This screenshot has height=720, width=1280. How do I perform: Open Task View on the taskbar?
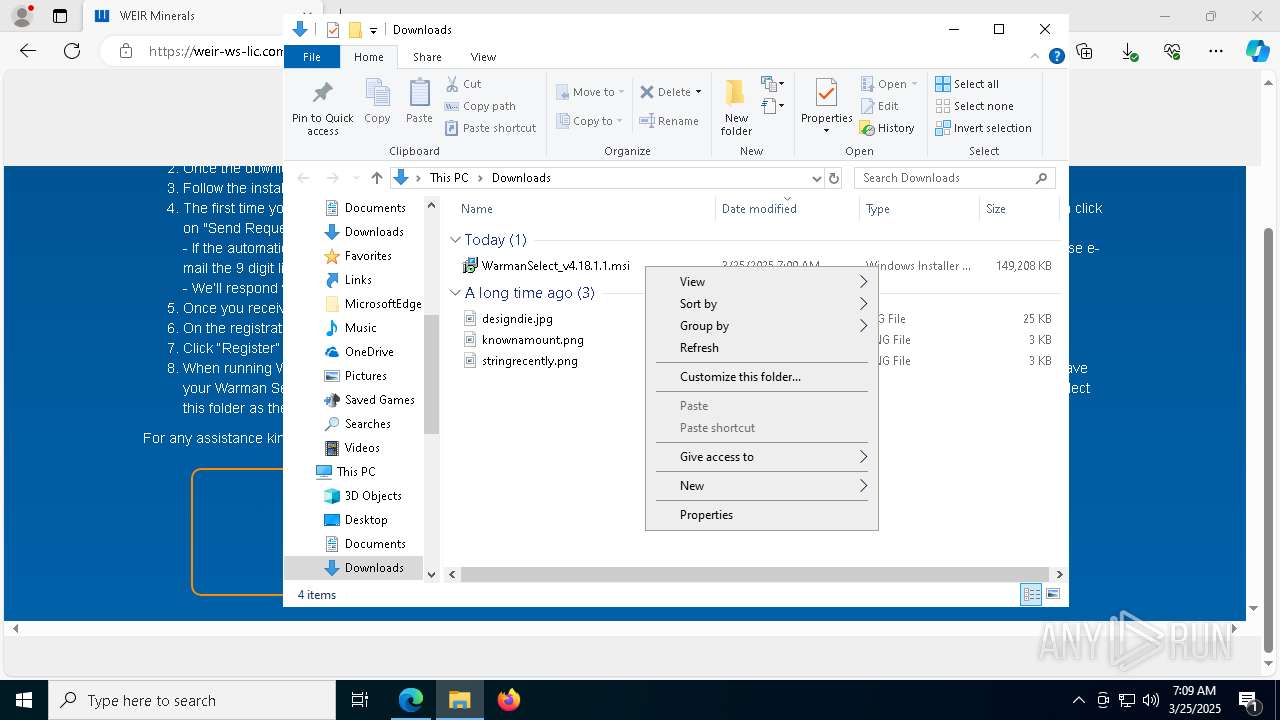pos(361,700)
